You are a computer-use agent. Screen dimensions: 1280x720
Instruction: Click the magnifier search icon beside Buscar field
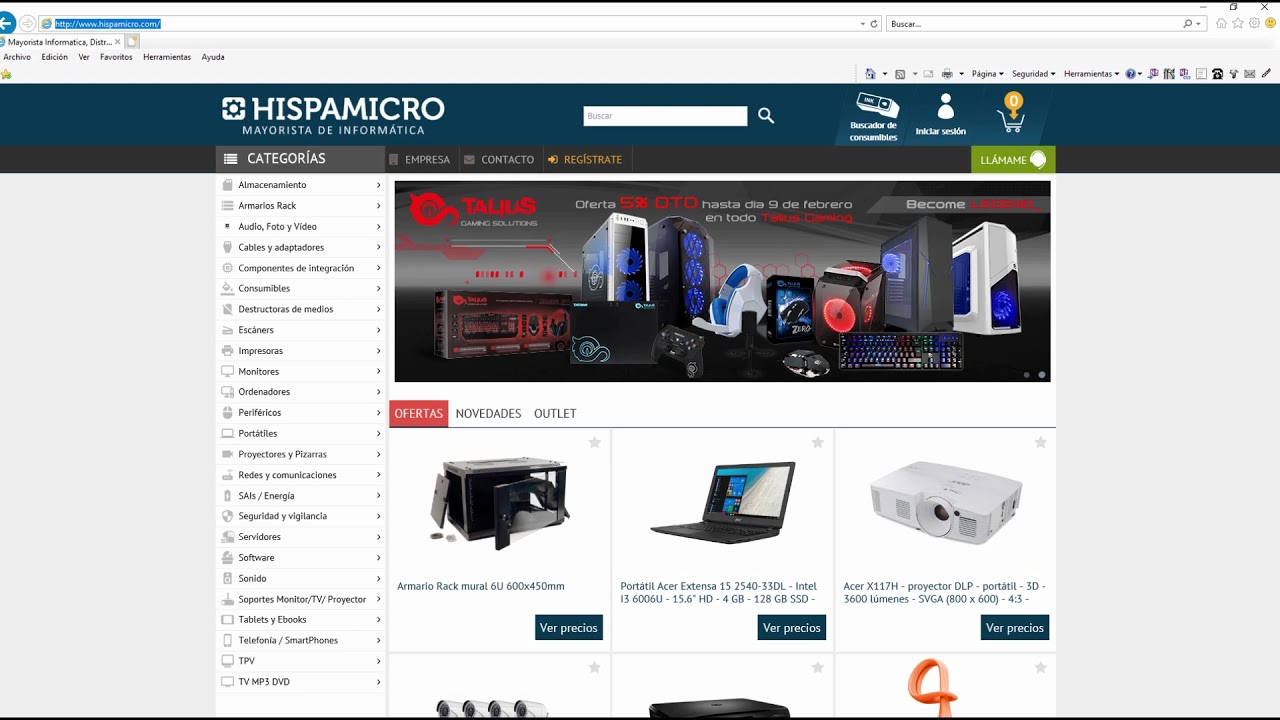(766, 116)
